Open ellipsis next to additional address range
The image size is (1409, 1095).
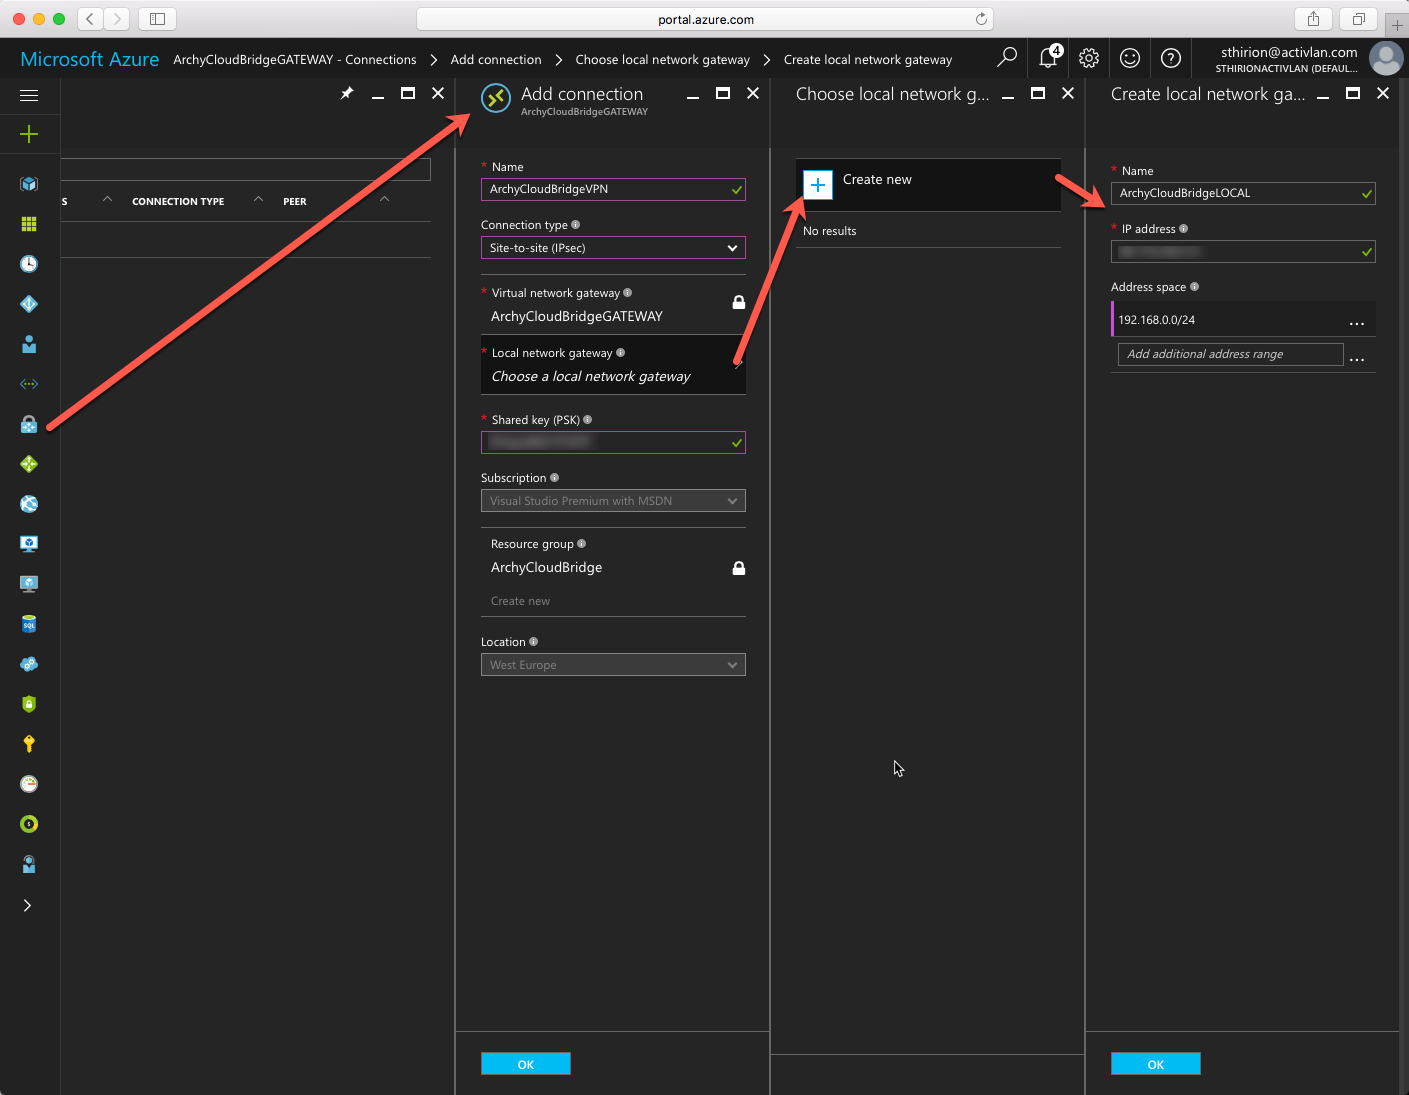click(1357, 358)
